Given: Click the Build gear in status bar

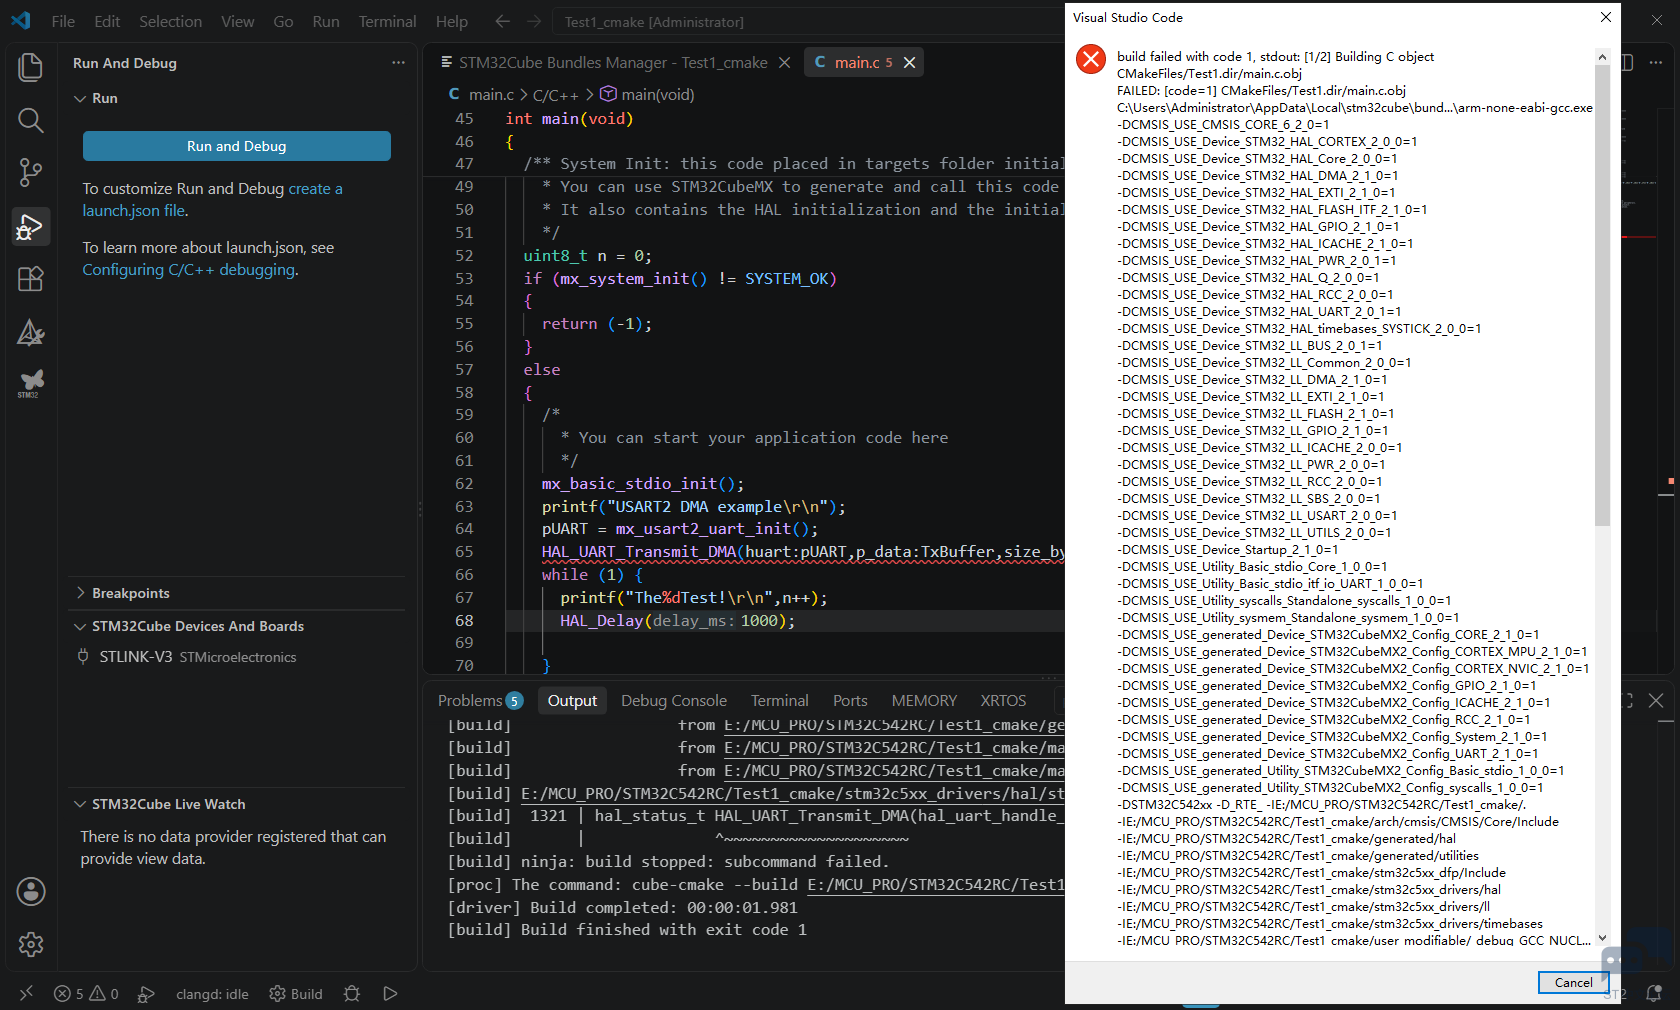Looking at the screenshot, I should click(x=296, y=993).
